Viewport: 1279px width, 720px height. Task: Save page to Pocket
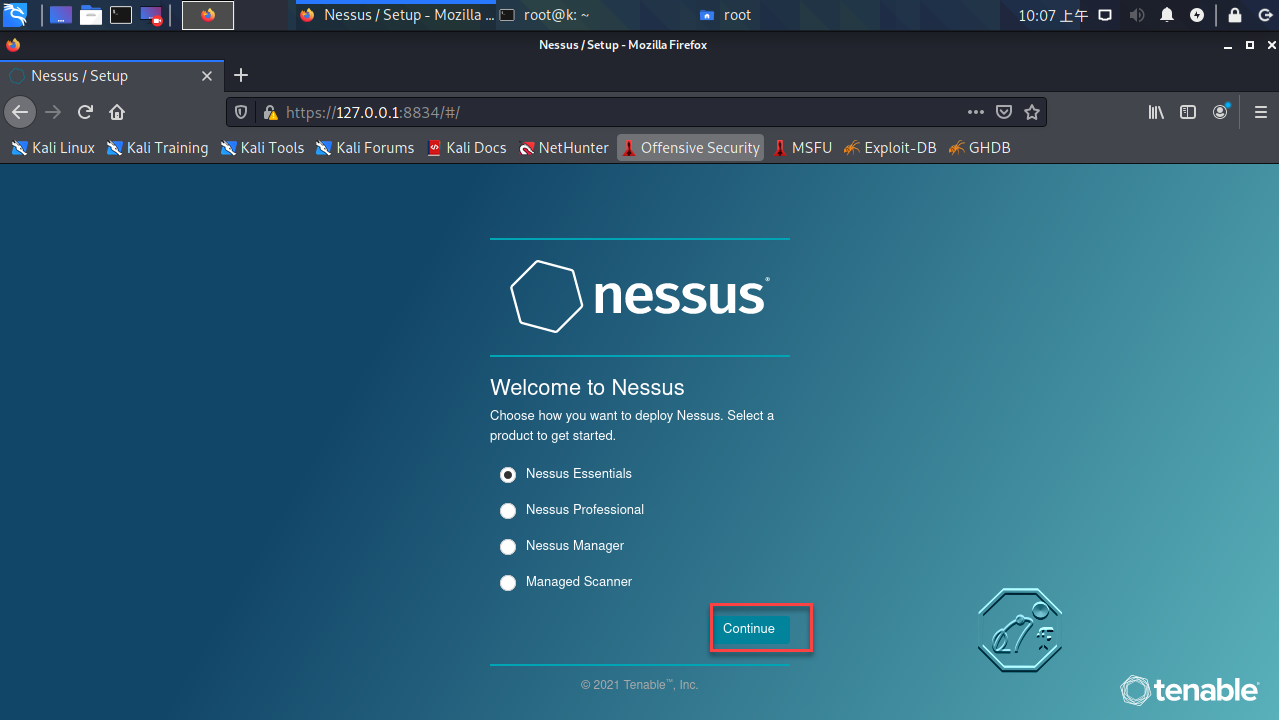point(1004,113)
